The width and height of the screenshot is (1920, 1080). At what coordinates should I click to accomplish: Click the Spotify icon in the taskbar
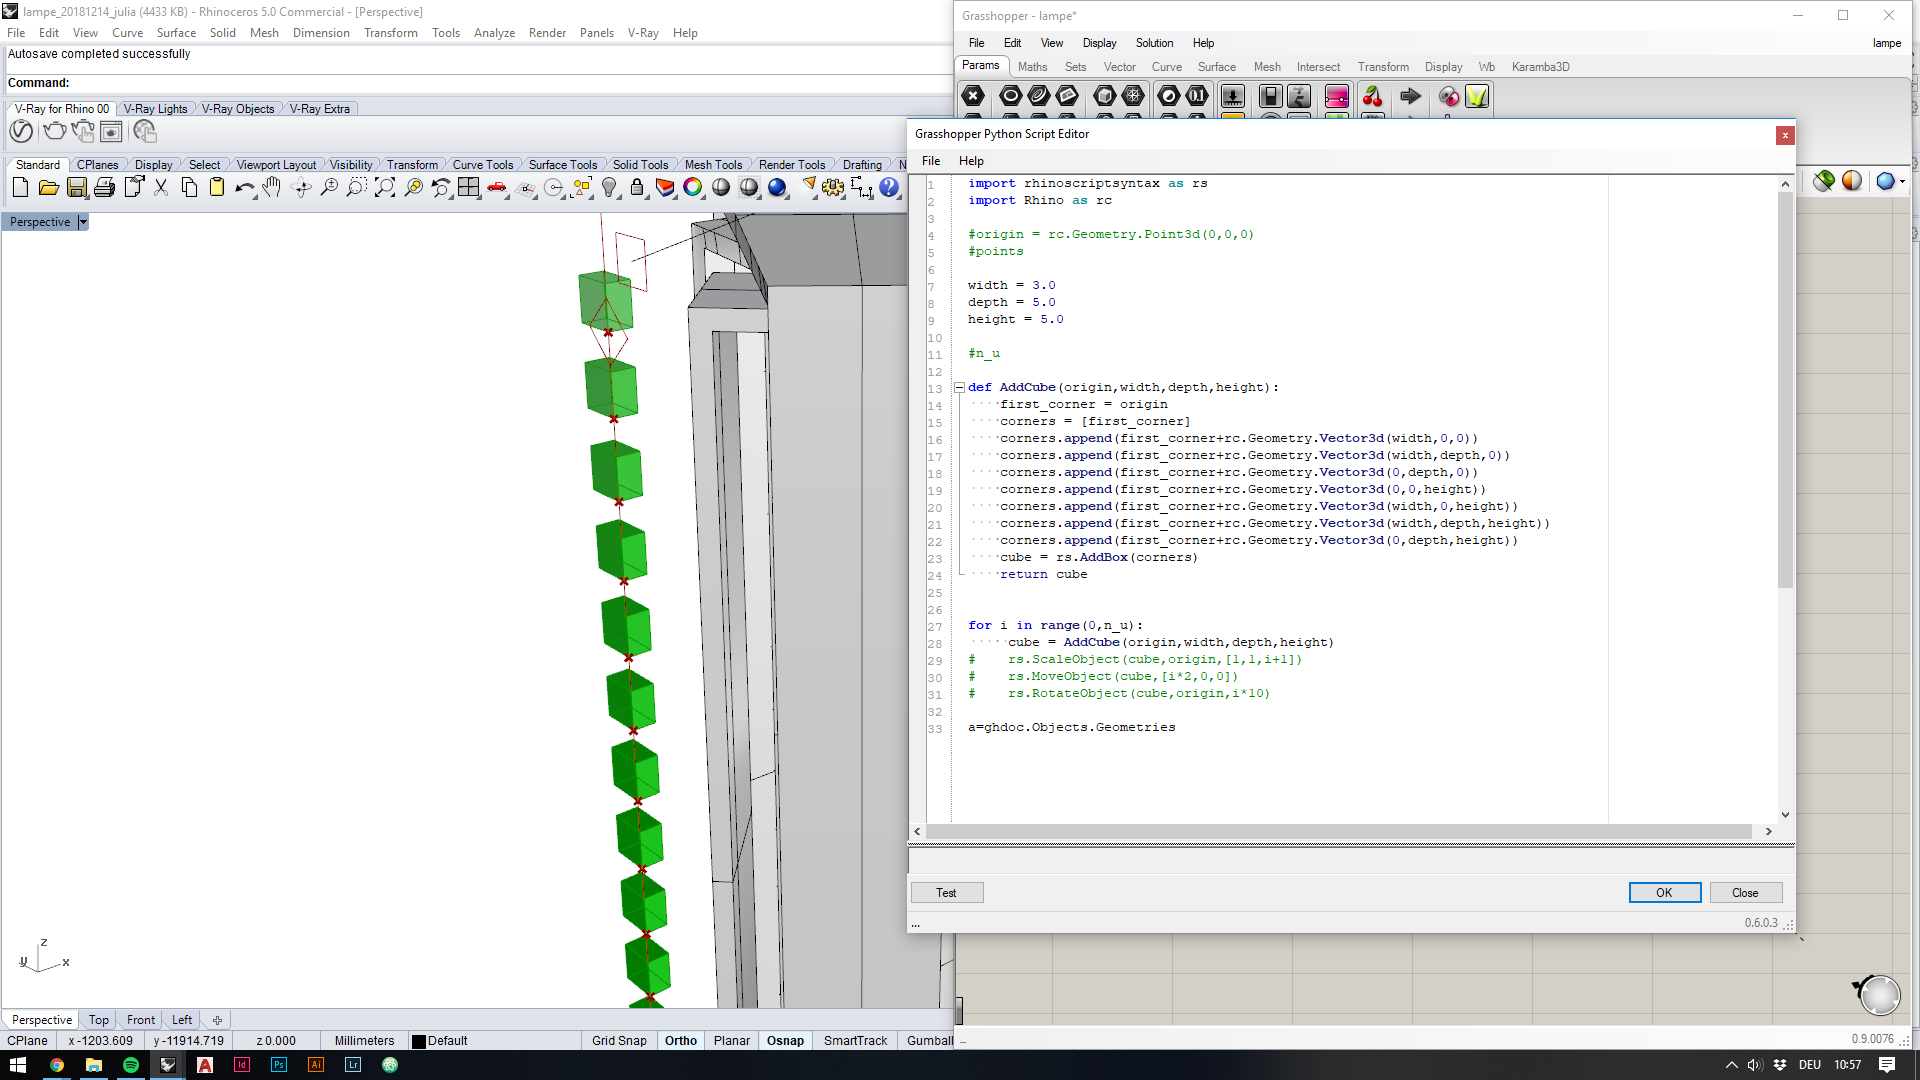[x=131, y=1065]
